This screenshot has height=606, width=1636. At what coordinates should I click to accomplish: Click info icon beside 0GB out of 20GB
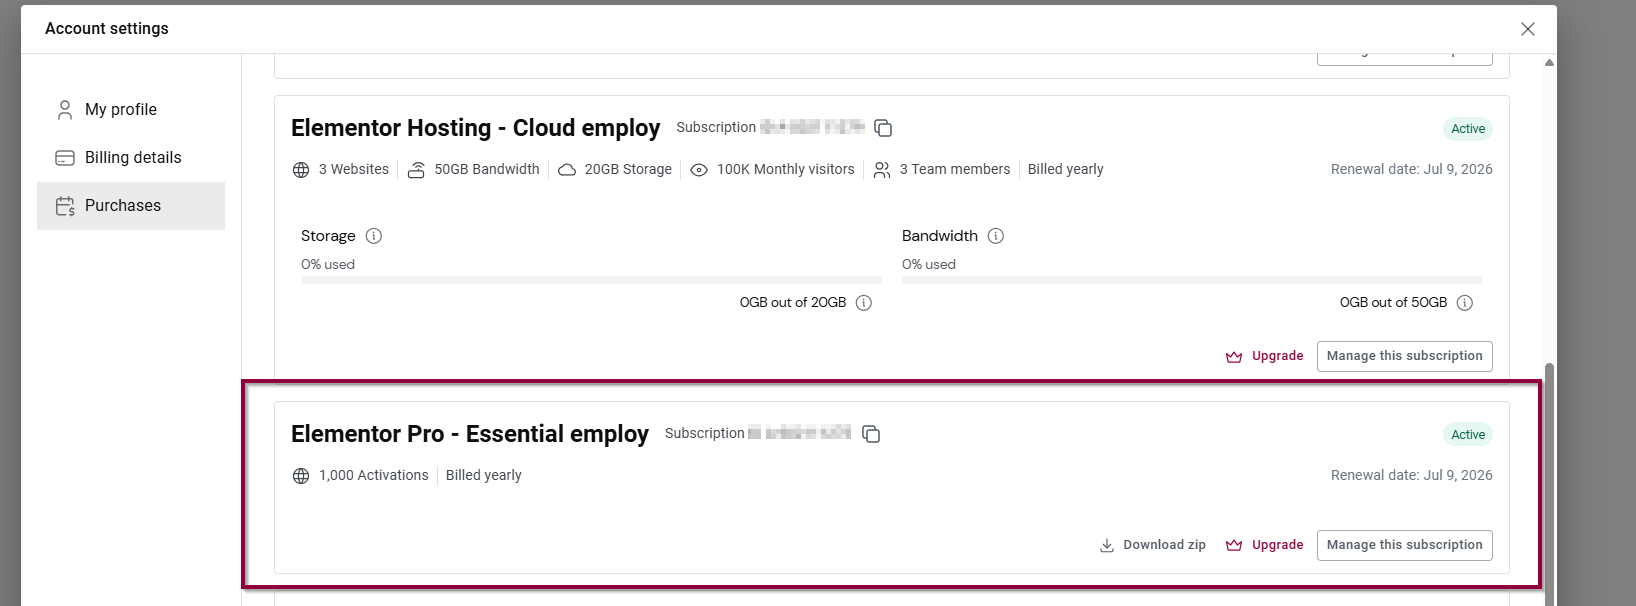(864, 303)
